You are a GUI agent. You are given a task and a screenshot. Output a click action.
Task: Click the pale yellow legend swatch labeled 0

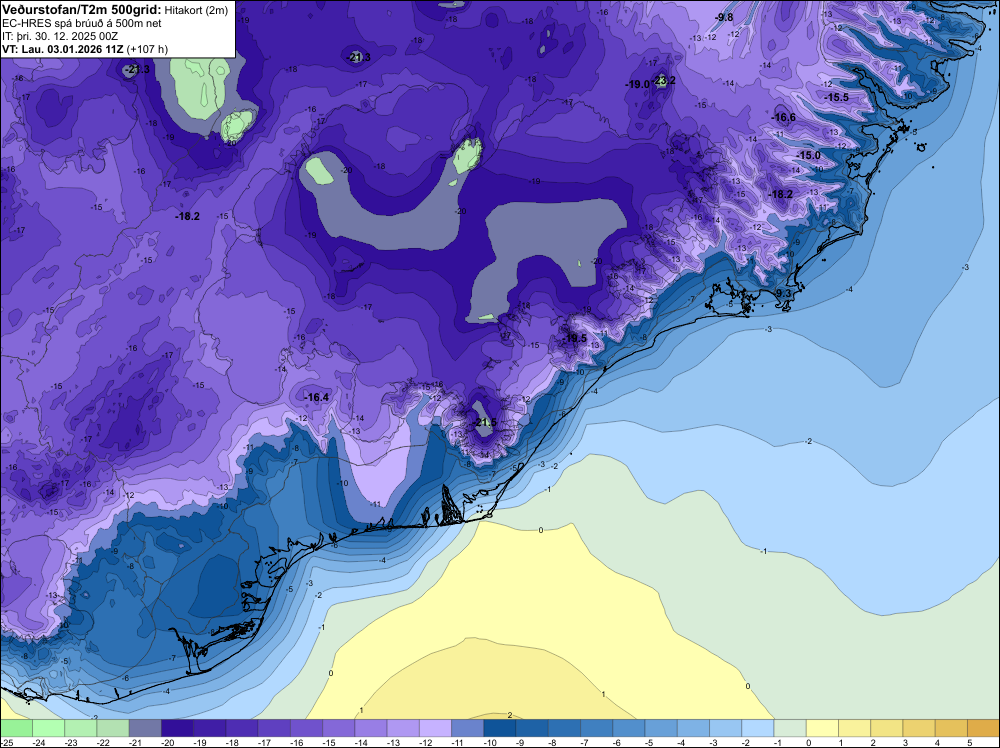[822, 728]
